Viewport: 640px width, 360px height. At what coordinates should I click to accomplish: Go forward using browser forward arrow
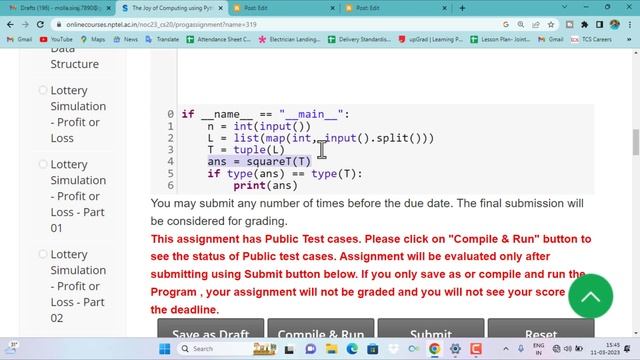25,24
